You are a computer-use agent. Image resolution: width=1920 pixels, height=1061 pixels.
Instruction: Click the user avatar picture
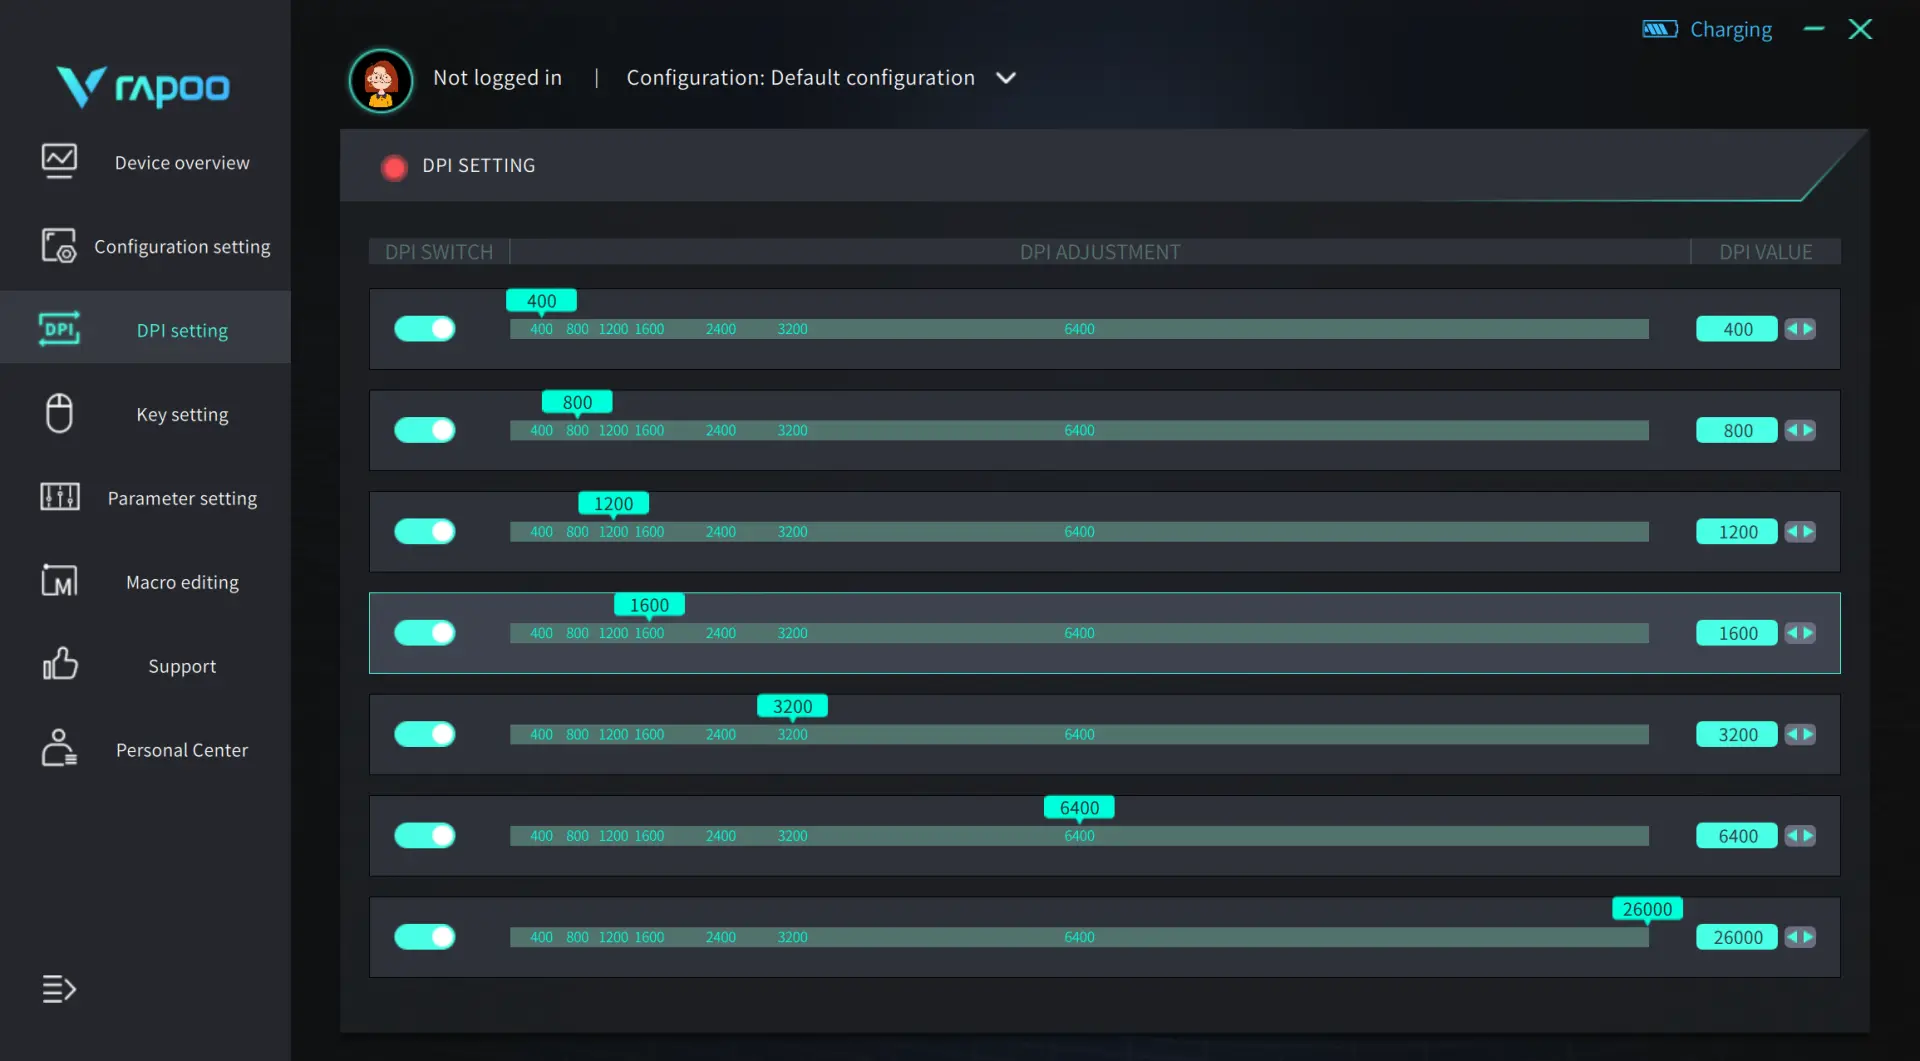pyautogui.click(x=380, y=80)
